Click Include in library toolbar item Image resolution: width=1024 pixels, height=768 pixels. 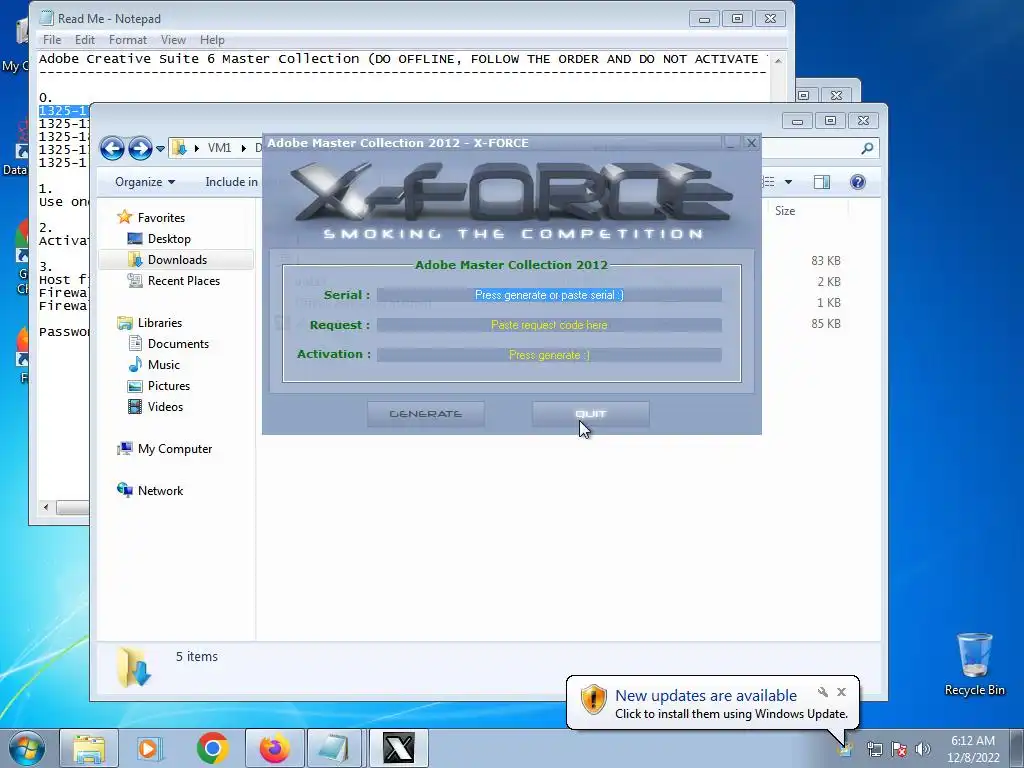231,182
